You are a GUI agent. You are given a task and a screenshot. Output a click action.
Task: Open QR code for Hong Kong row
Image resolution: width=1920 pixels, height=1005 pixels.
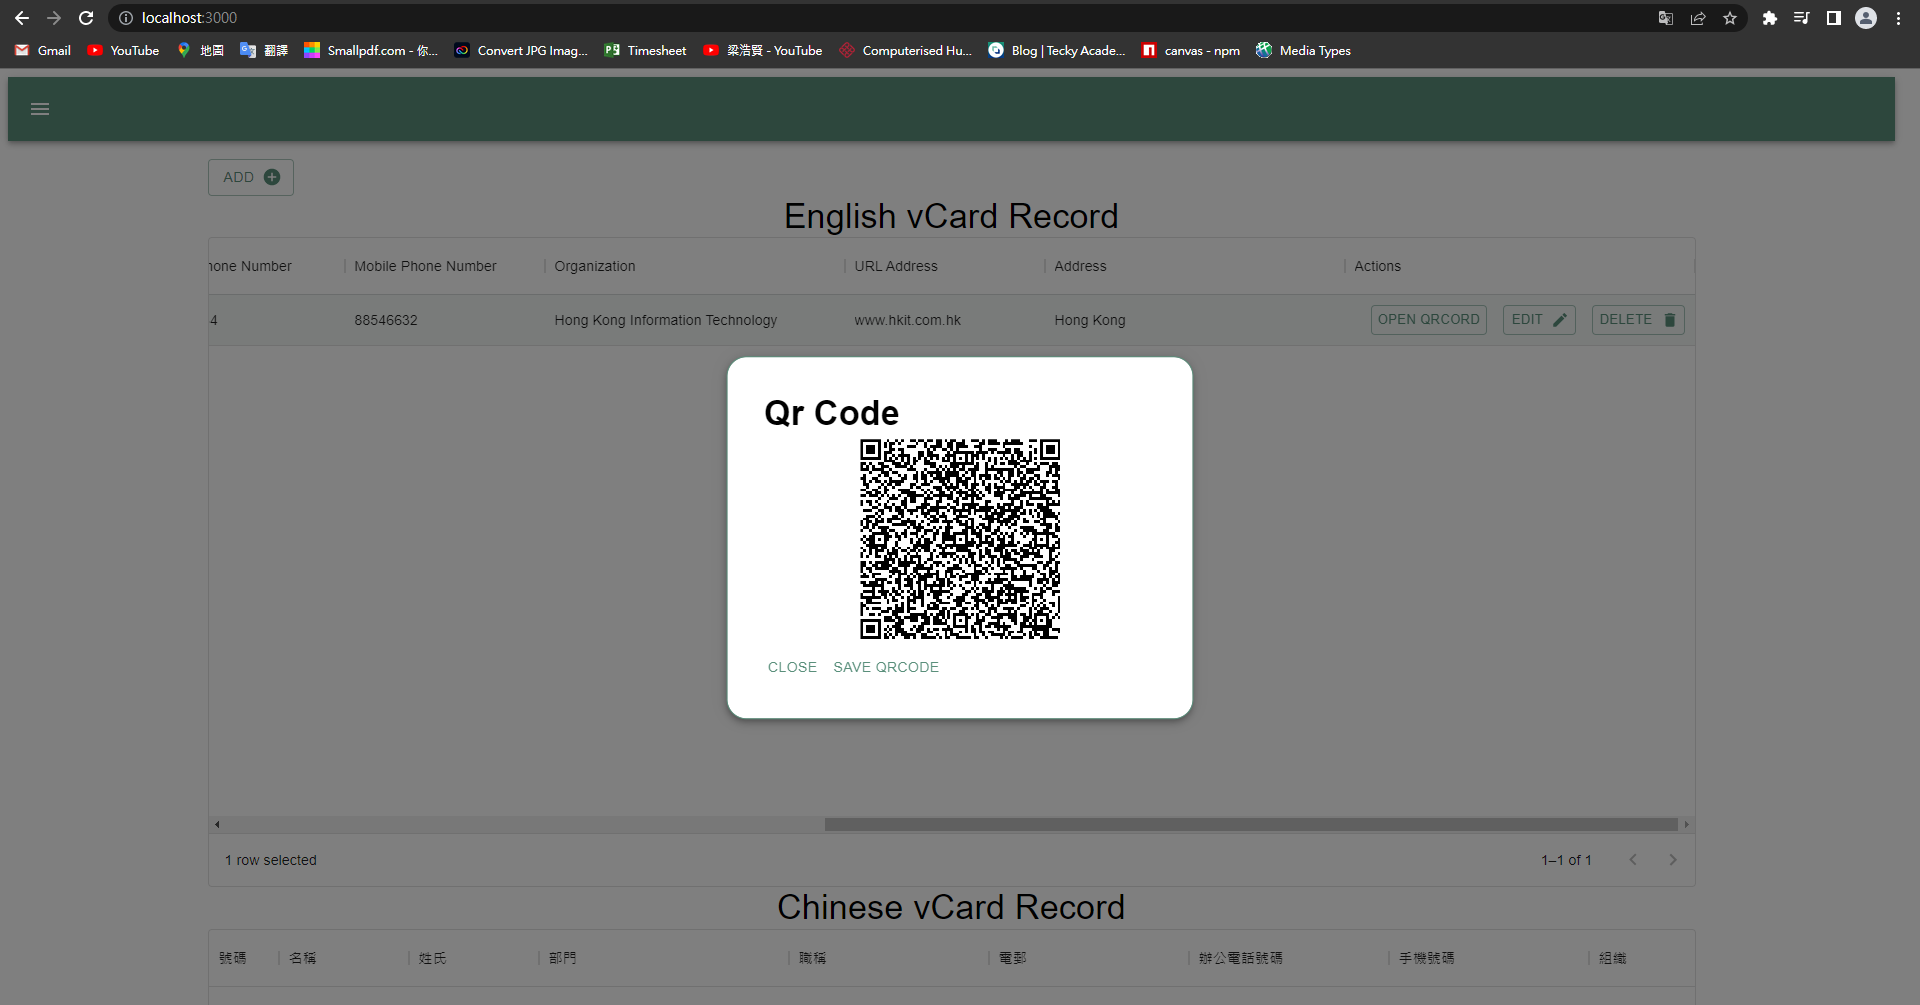[x=1428, y=320]
